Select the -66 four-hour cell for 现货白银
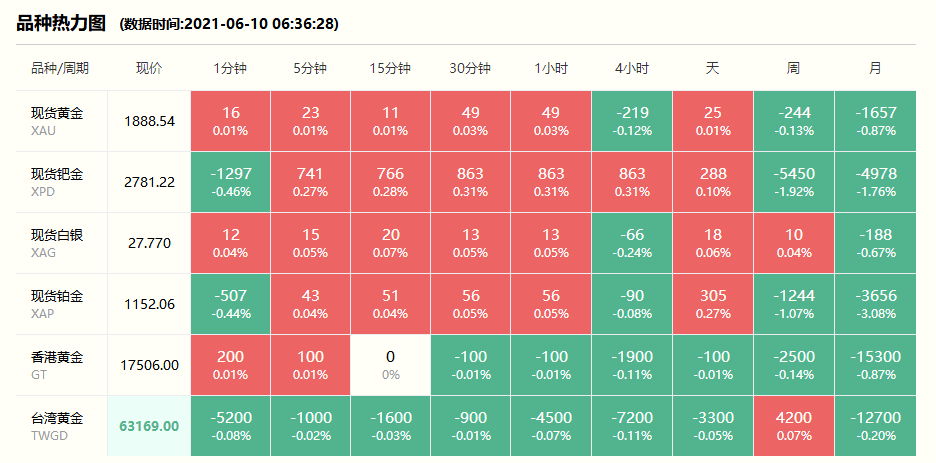This screenshot has height=463, width=936. pyautogui.click(x=632, y=242)
